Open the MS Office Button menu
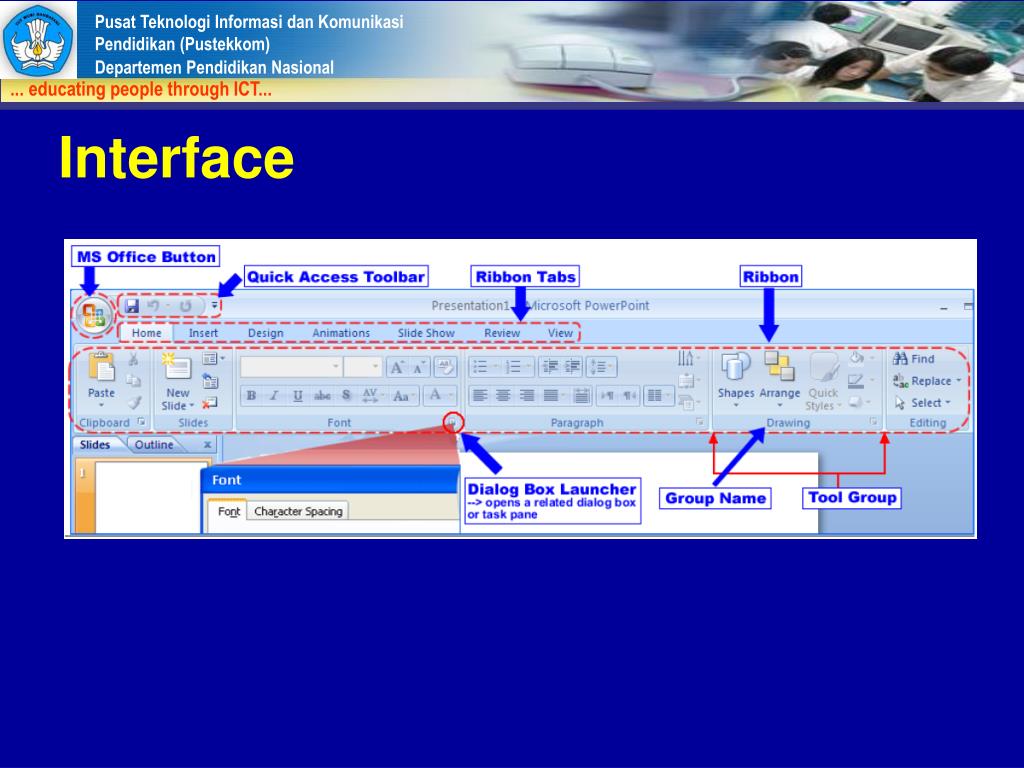The height and width of the screenshot is (768, 1024). [94, 316]
